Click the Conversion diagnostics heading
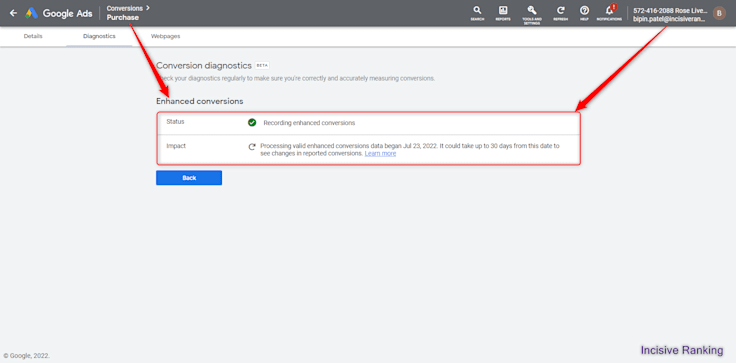736x363 pixels. click(x=204, y=65)
